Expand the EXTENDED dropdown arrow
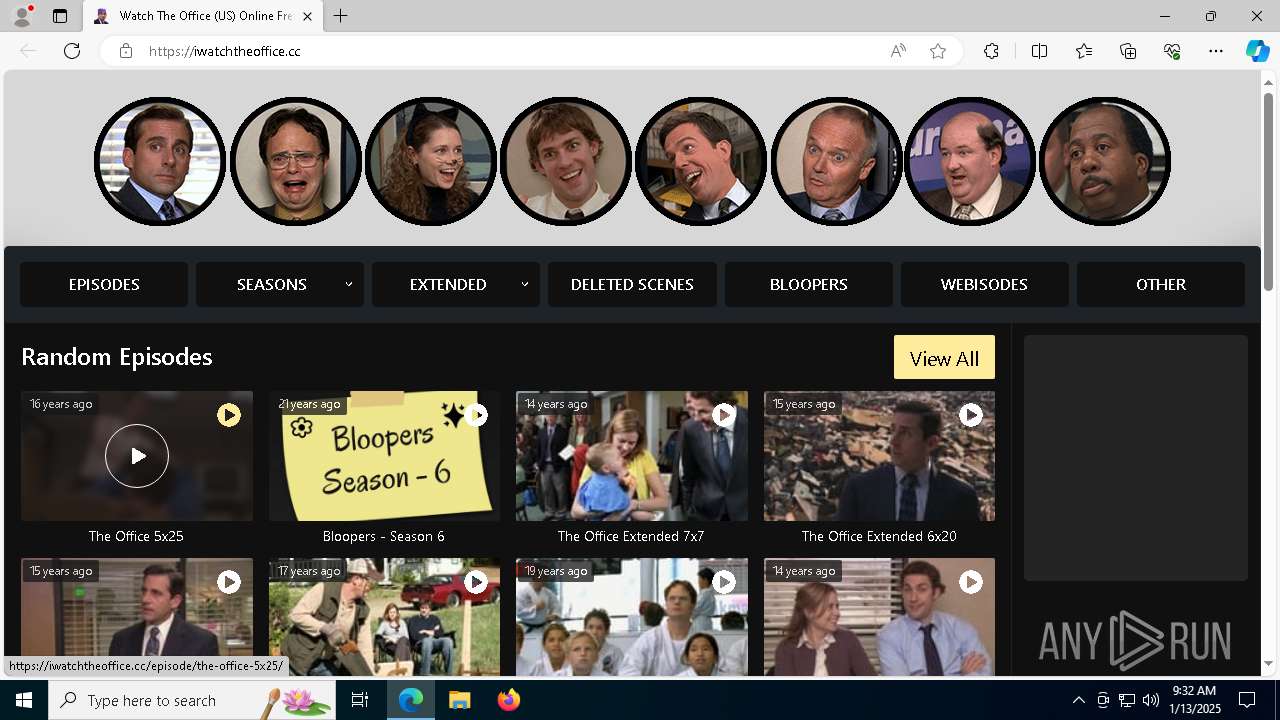 coord(525,284)
